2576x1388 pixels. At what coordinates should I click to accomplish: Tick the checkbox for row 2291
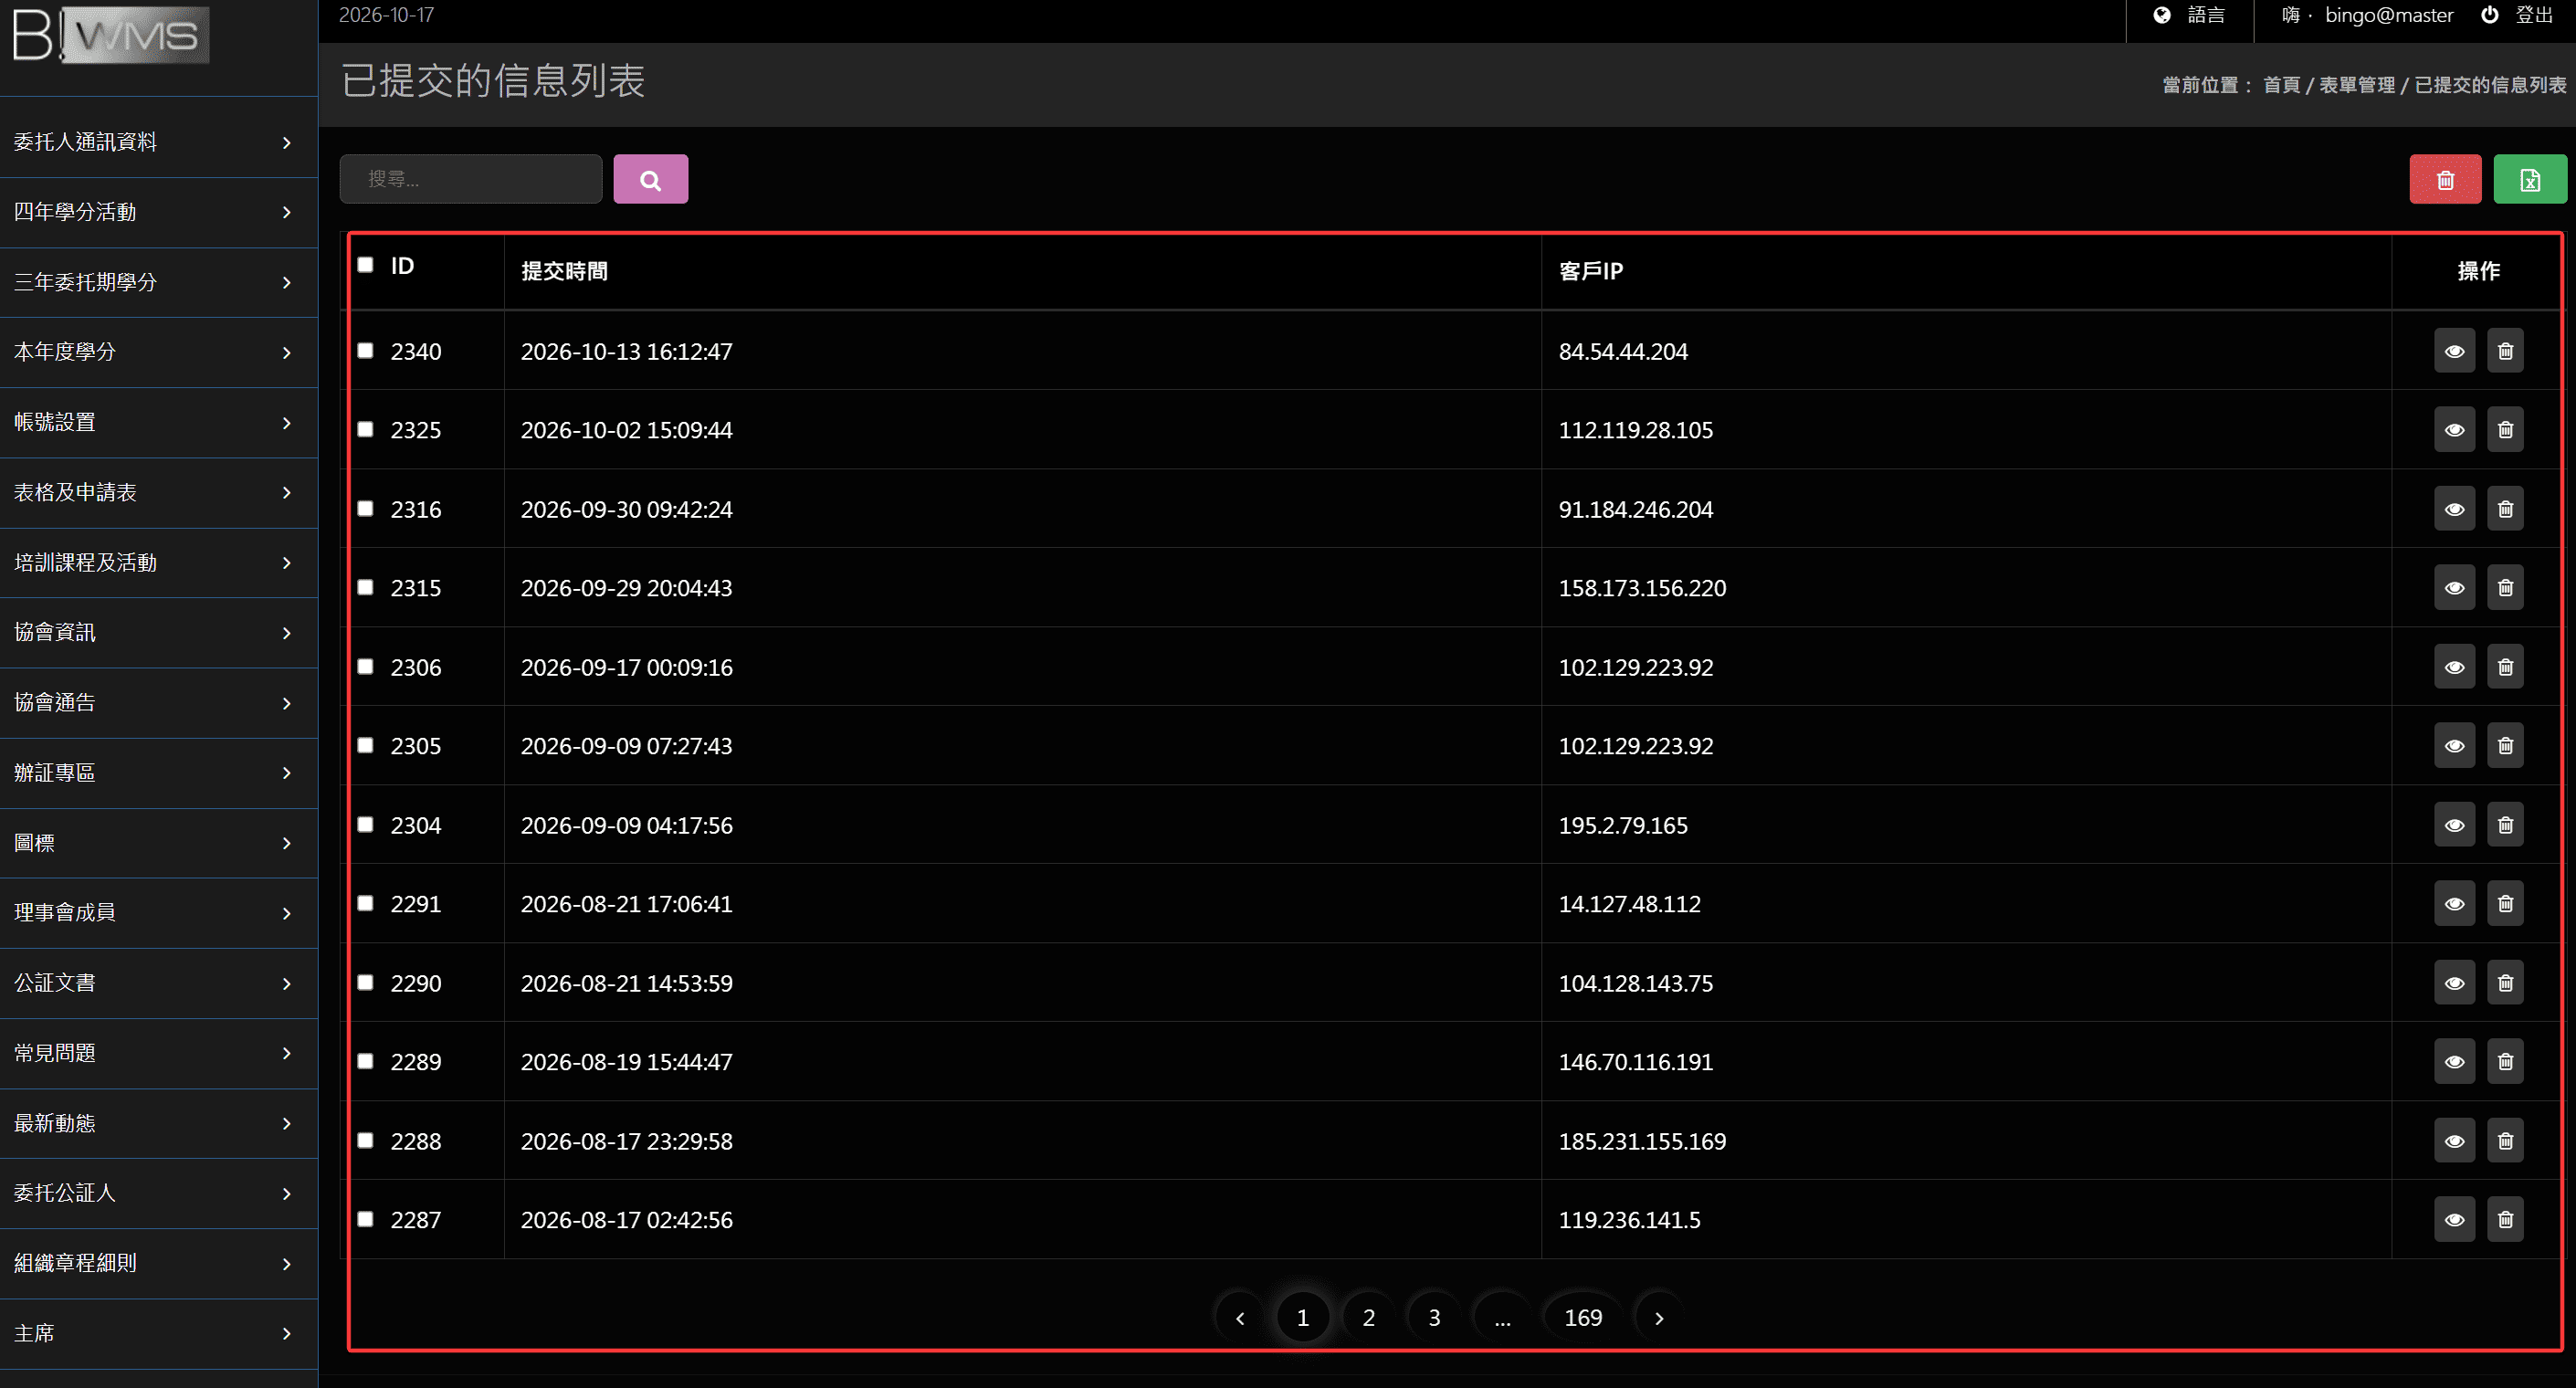[365, 904]
